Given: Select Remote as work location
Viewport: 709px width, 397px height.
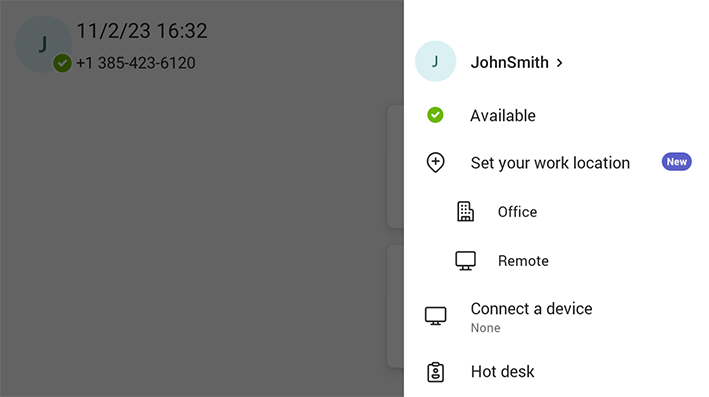Looking at the screenshot, I should (x=556, y=260).
